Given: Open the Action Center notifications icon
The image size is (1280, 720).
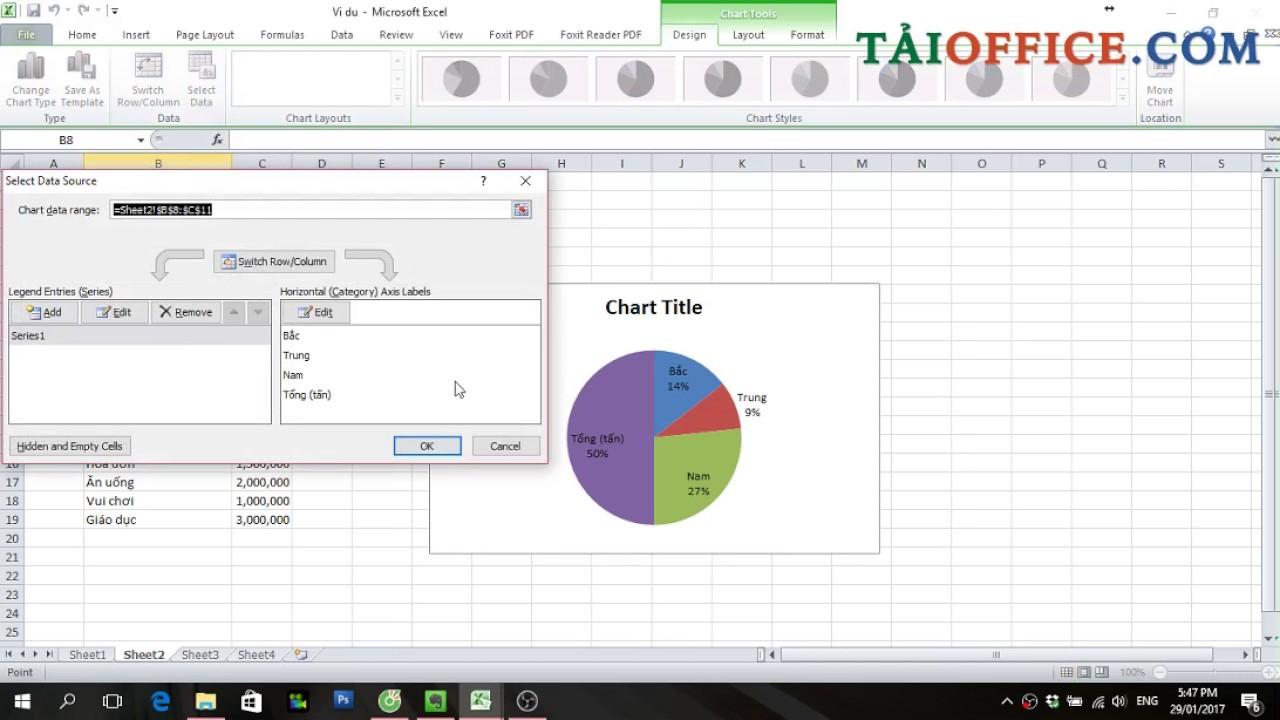Looking at the screenshot, I should click(1250, 701).
